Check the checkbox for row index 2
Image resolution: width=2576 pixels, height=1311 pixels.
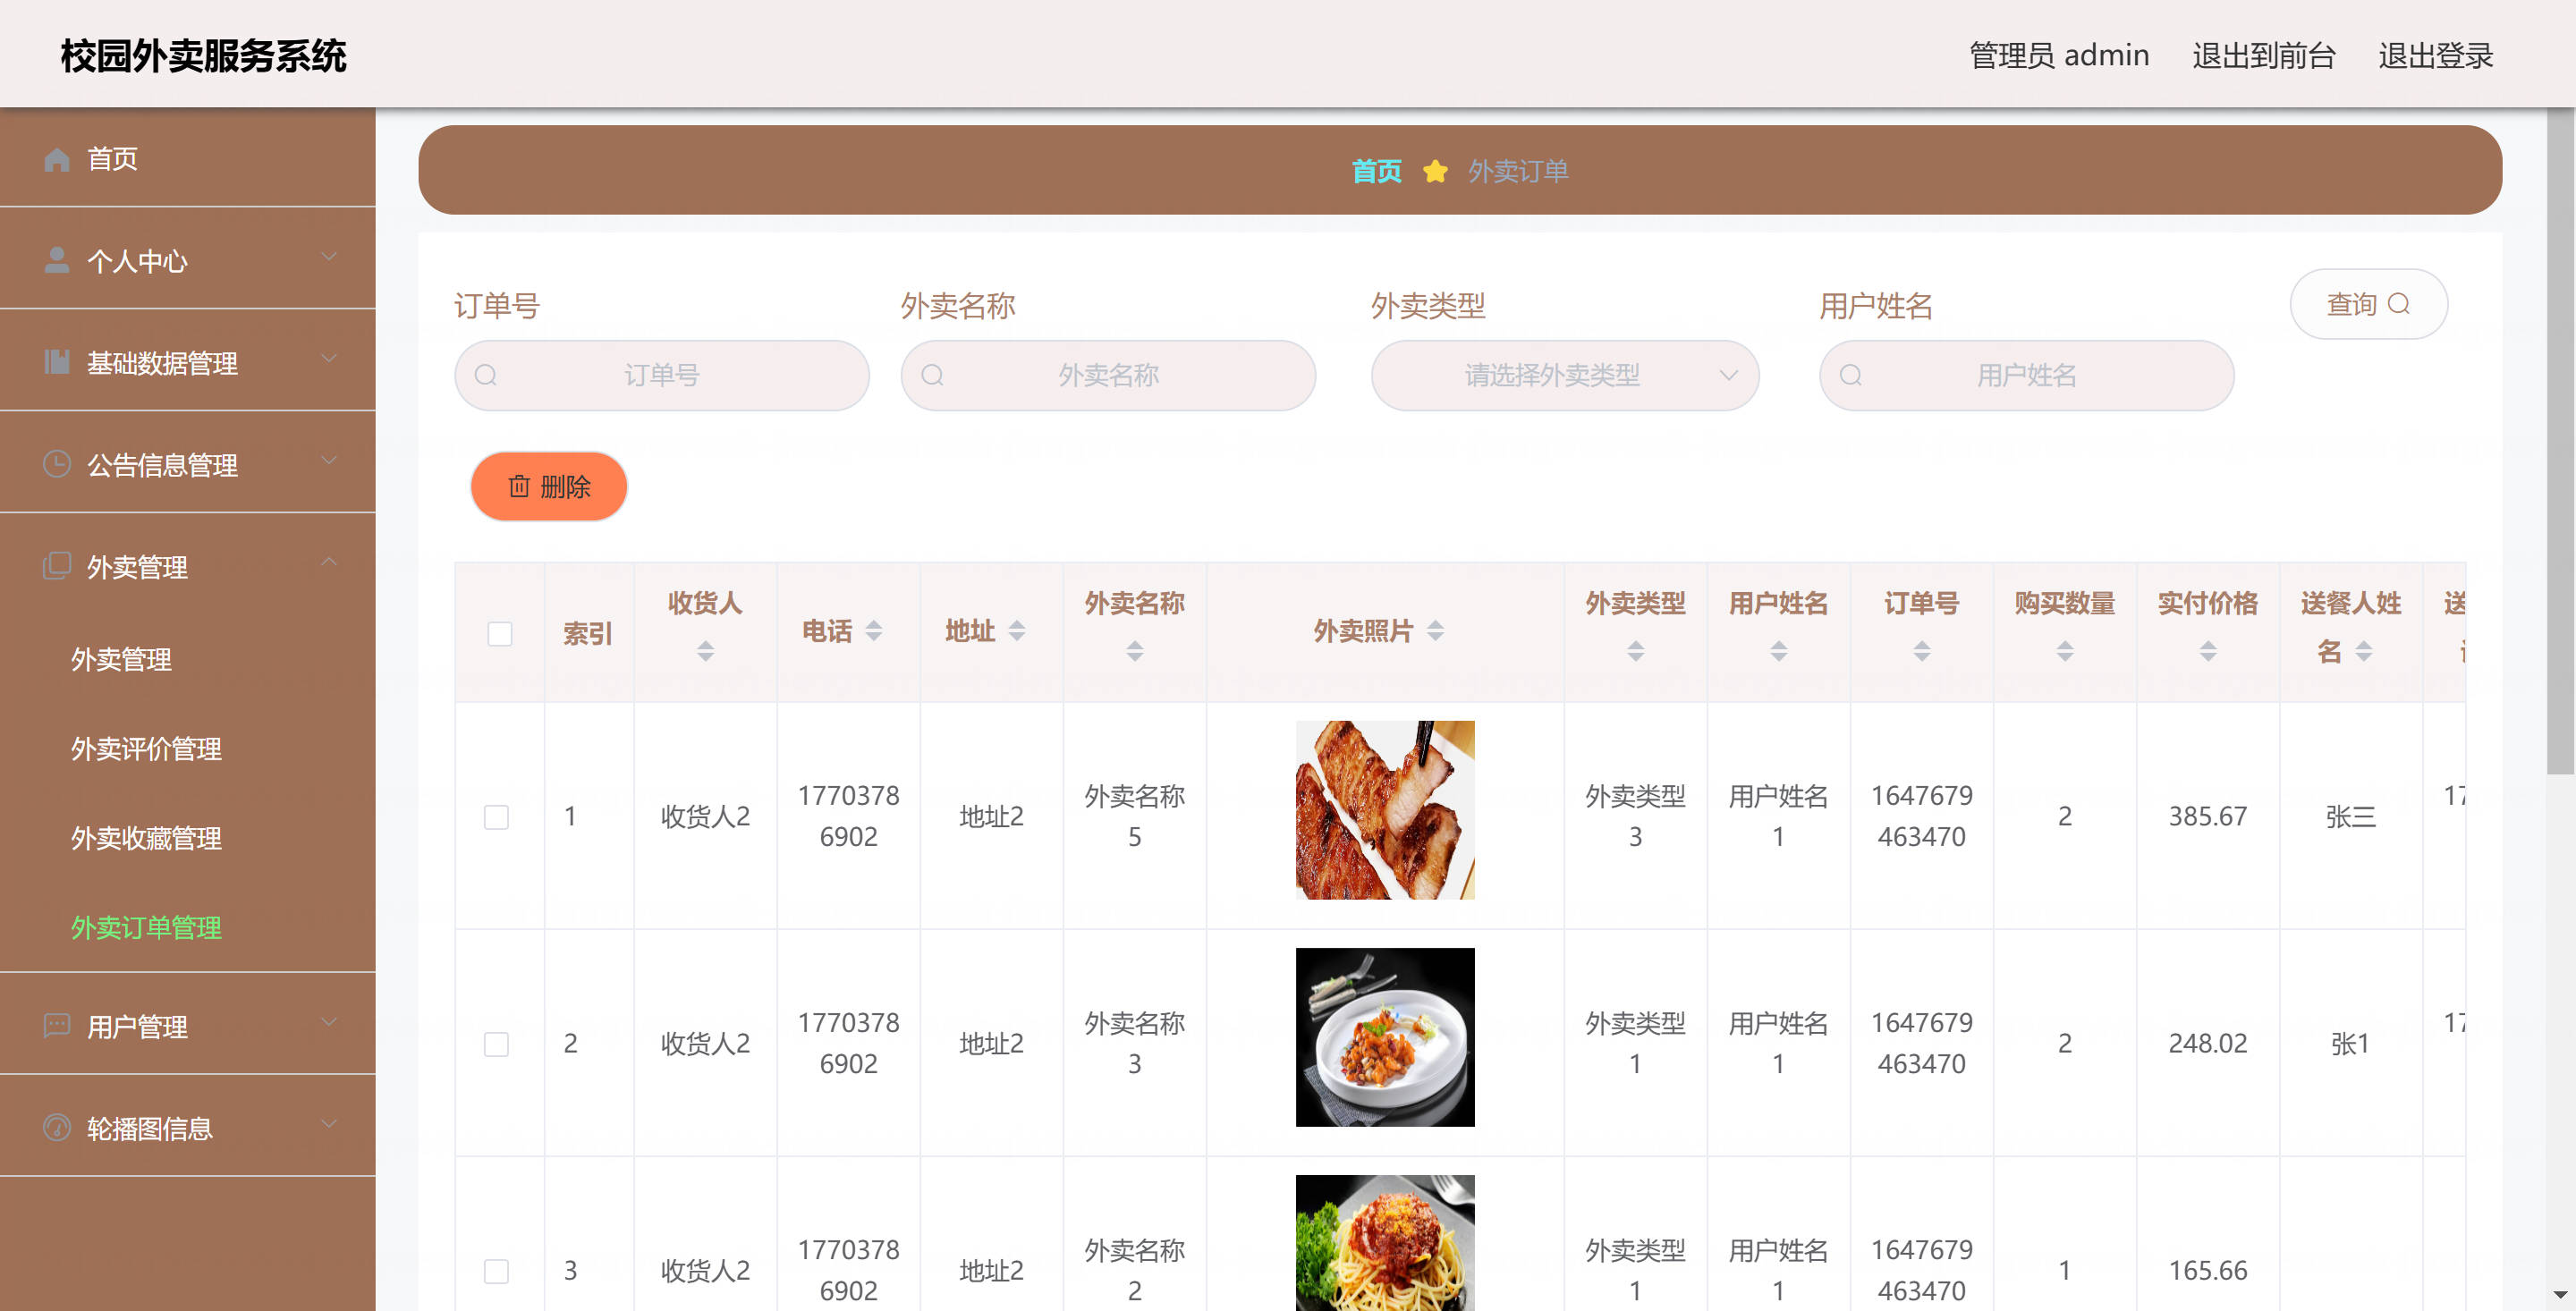click(x=496, y=1044)
